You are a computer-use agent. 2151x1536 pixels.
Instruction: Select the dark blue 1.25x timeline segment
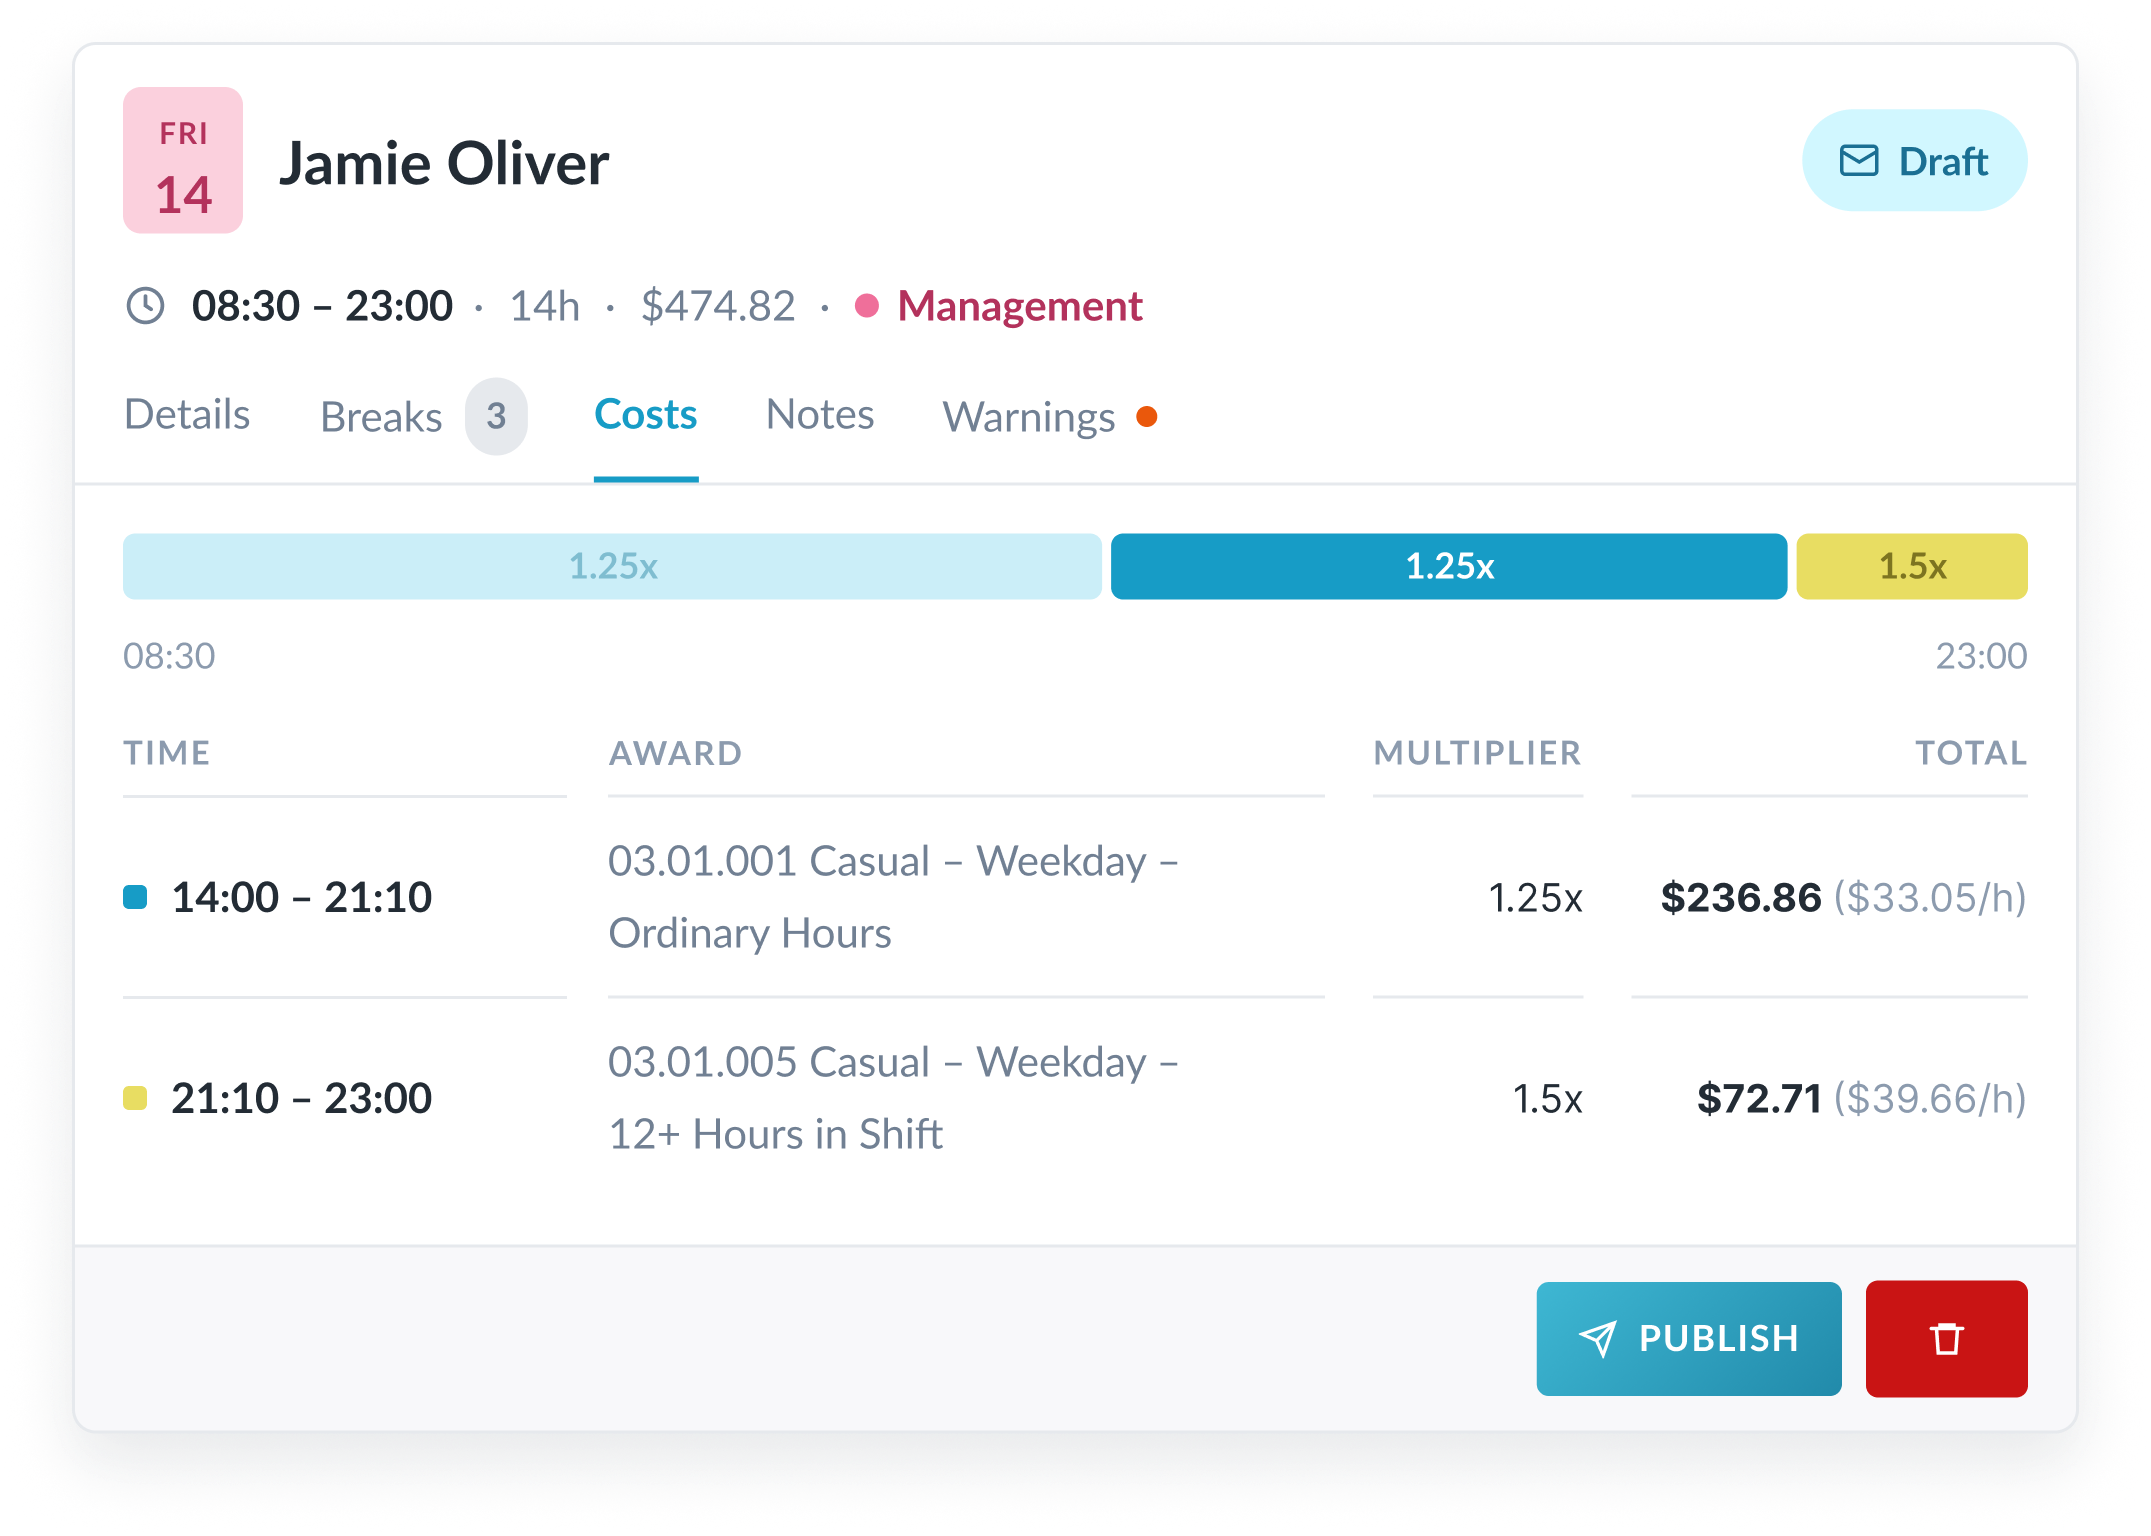pyautogui.click(x=1448, y=566)
